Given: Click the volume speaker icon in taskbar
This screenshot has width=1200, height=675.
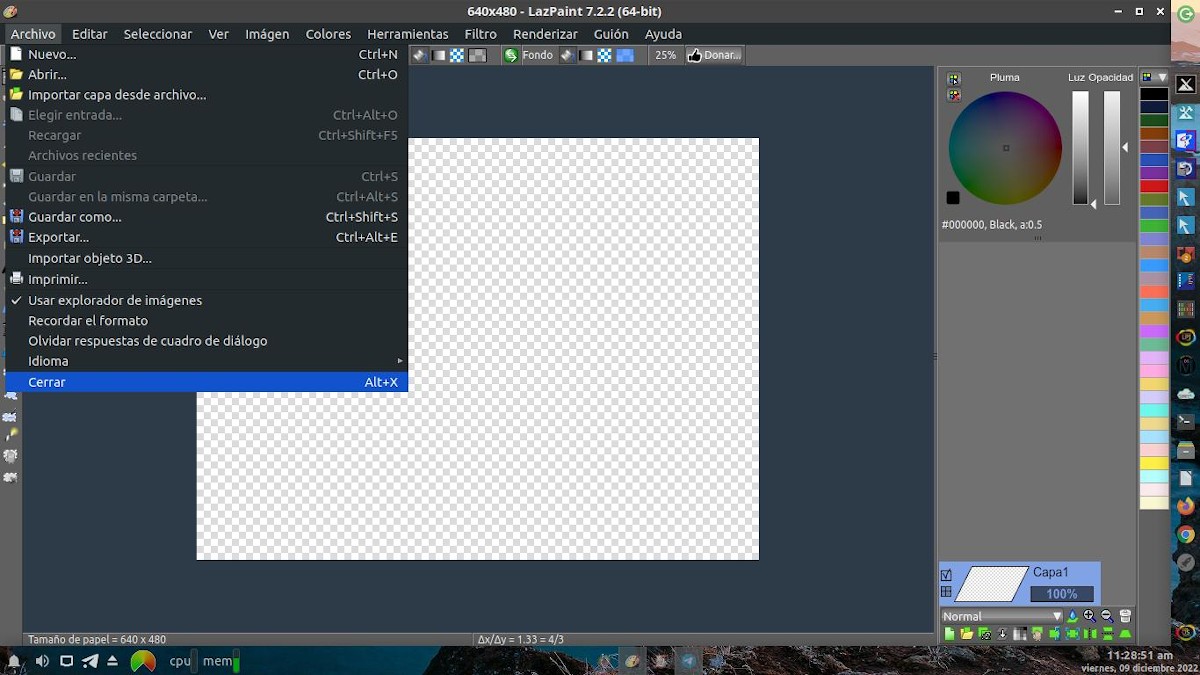Looking at the screenshot, I should click(x=42, y=661).
